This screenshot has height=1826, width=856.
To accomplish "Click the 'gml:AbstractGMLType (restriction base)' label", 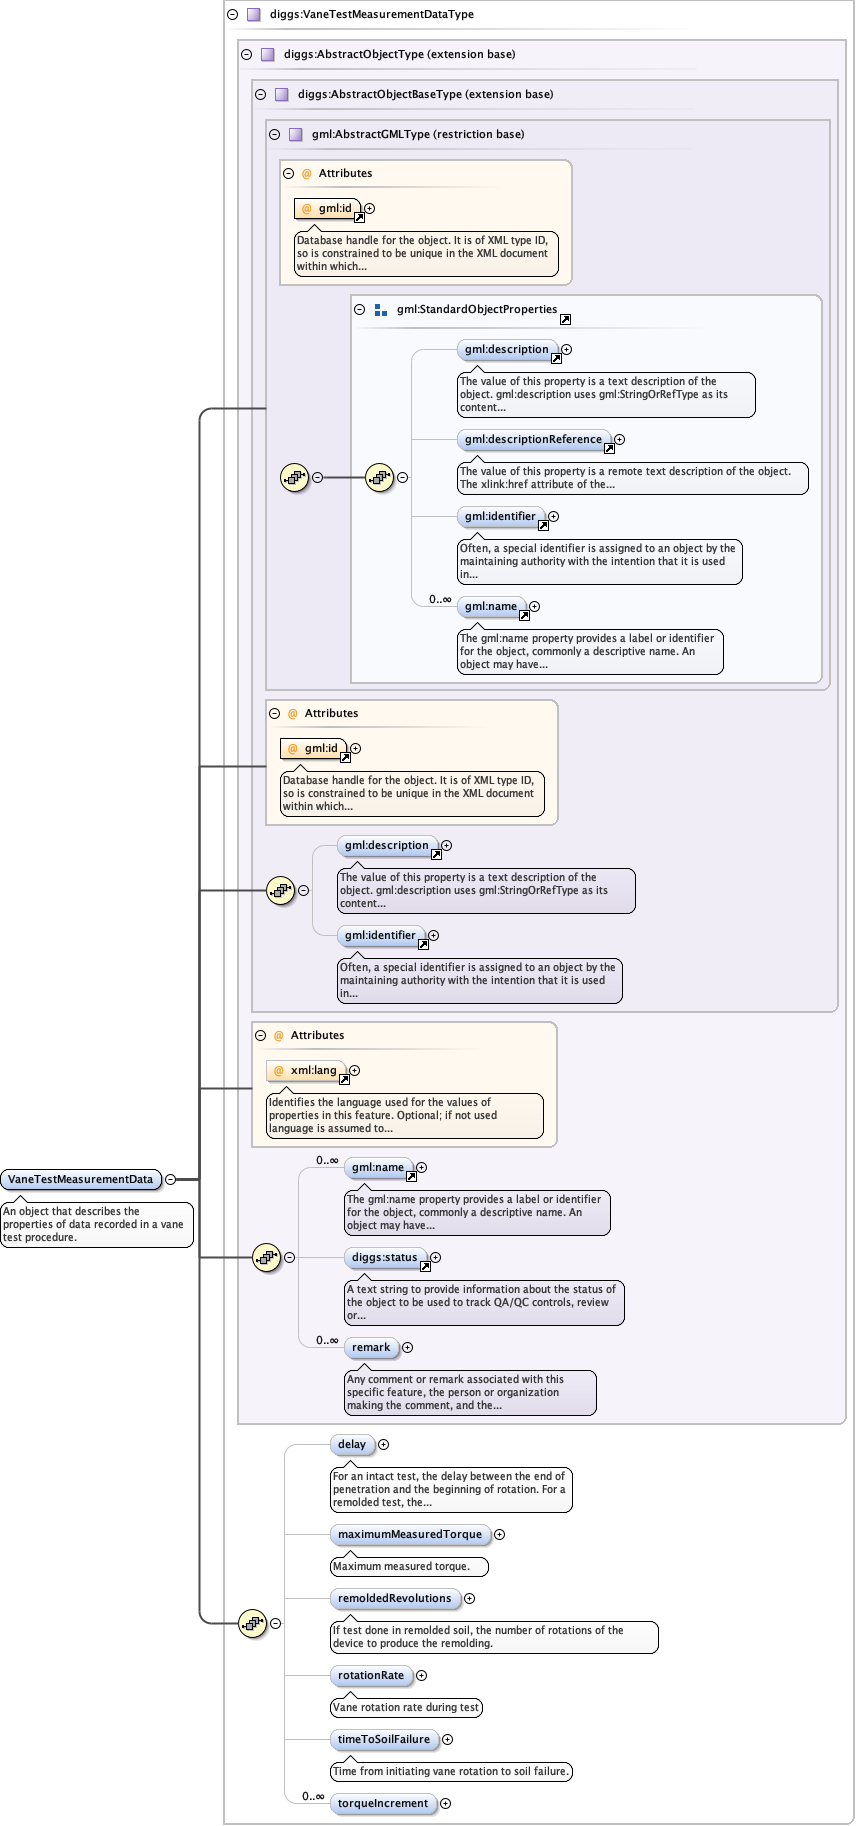I will pos(418,135).
